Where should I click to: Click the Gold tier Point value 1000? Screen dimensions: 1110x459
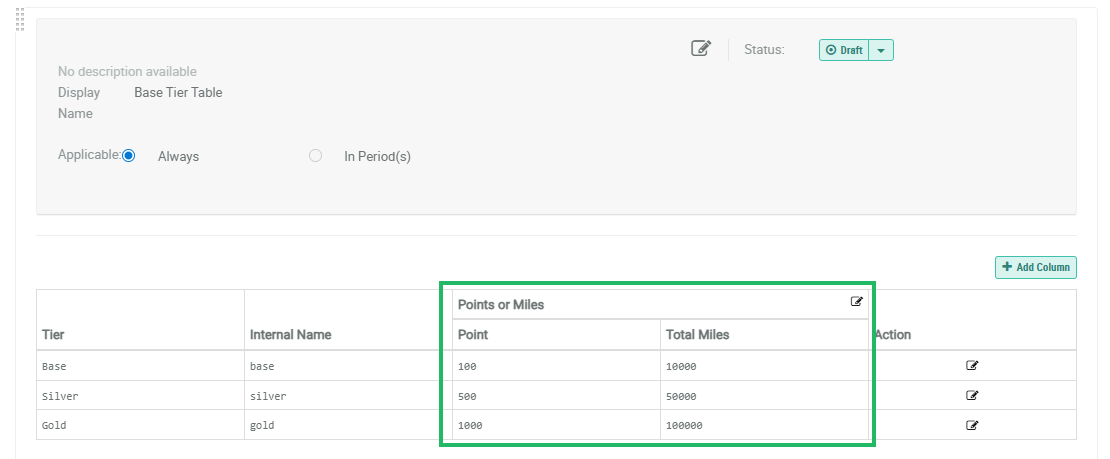pos(472,425)
